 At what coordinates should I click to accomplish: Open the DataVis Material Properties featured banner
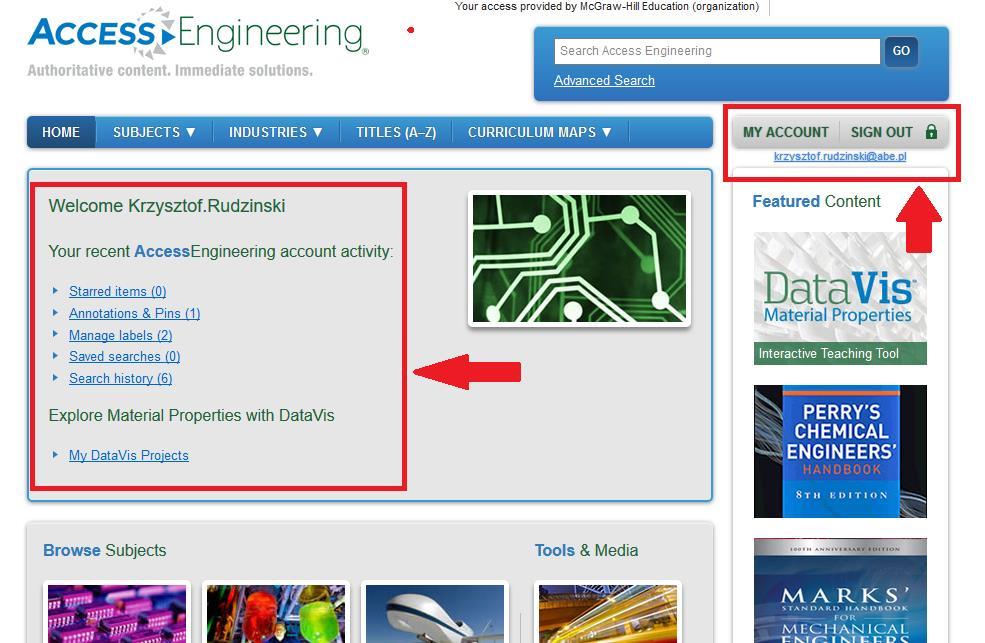point(840,298)
